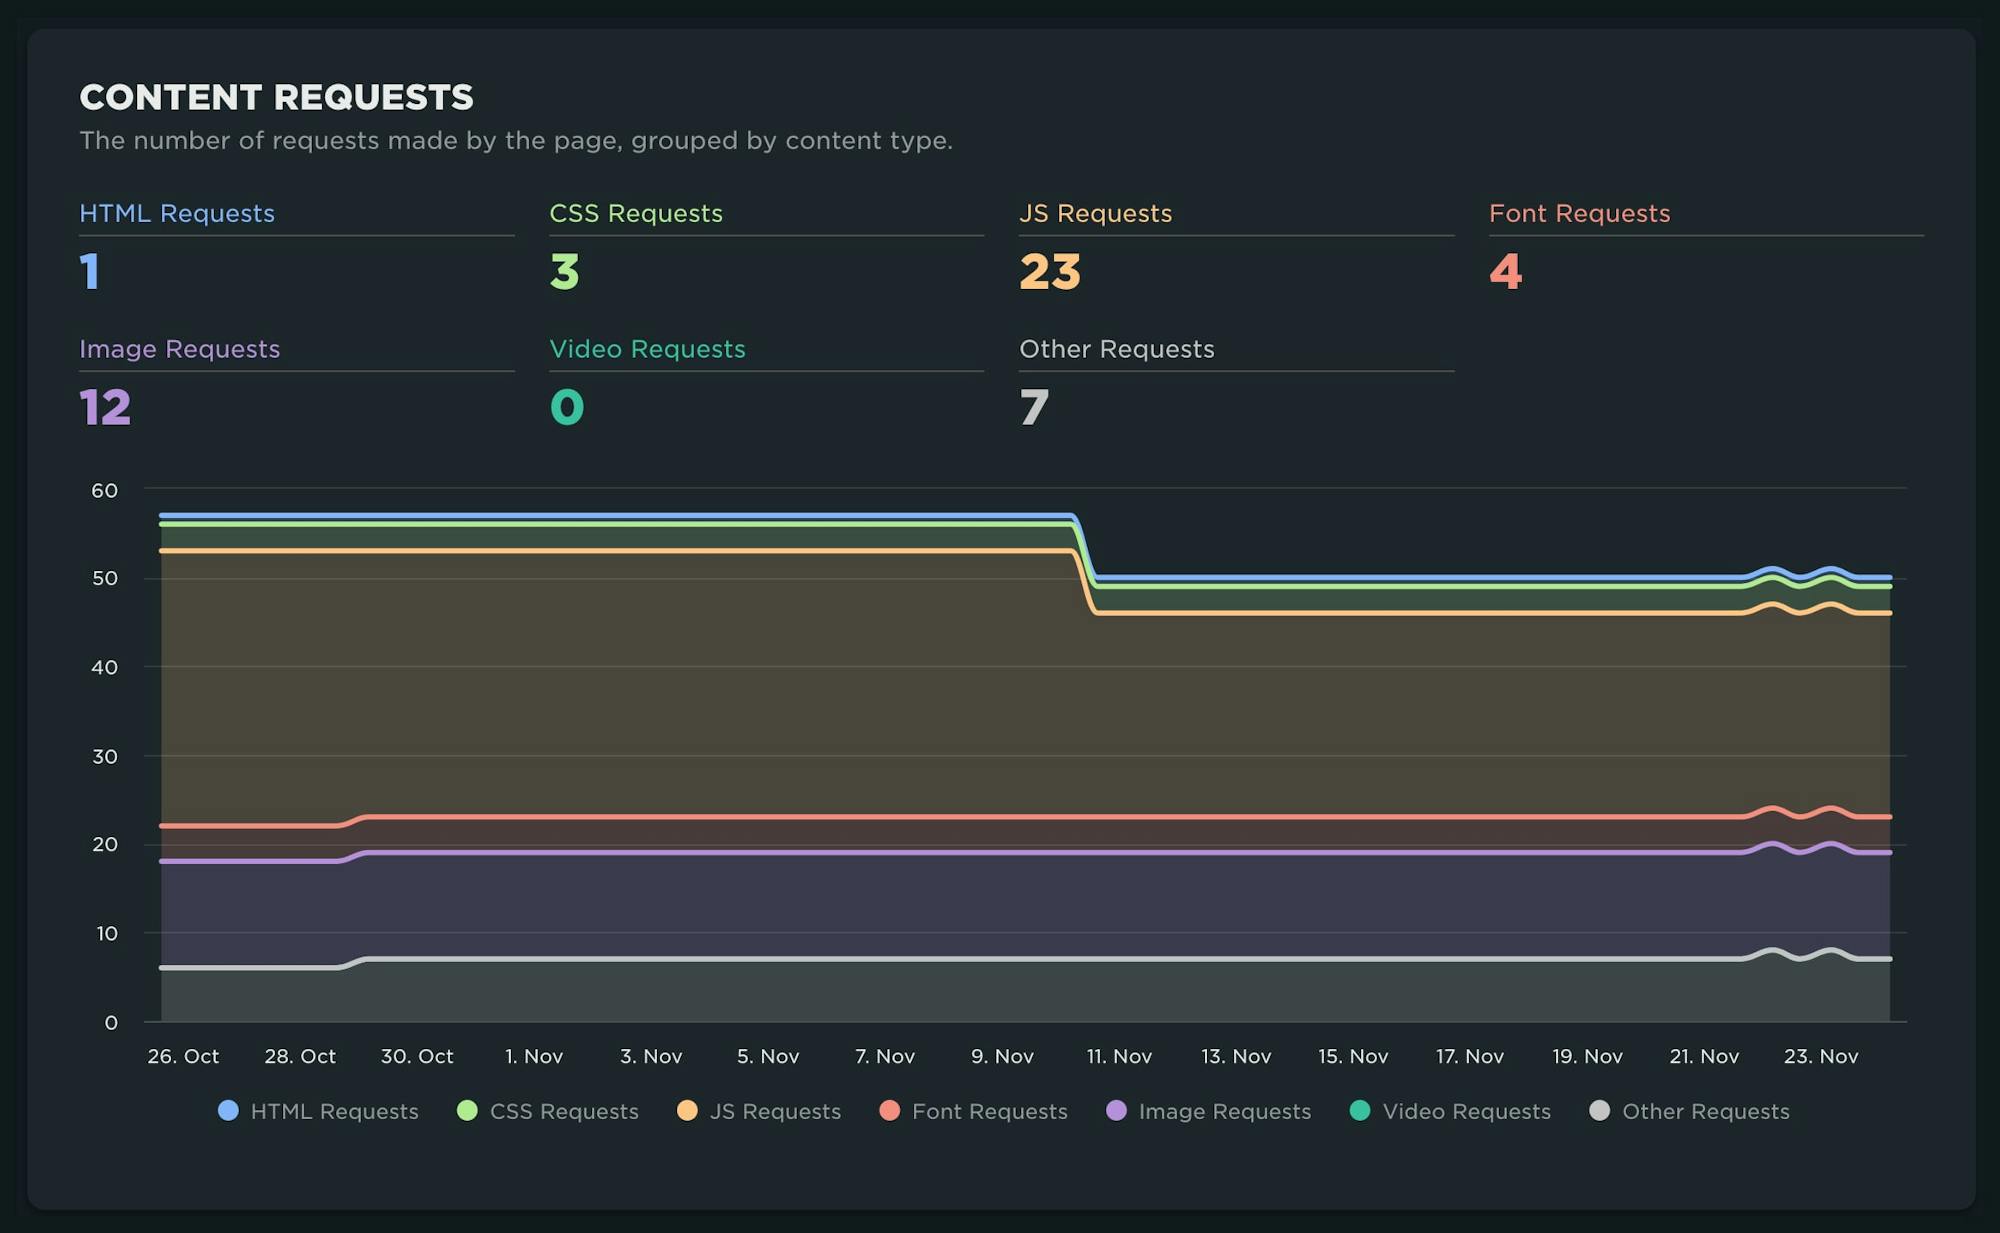The width and height of the screenshot is (2000, 1233).
Task: Click the gray Other Requests legend dot
Action: pyautogui.click(x=1598, y=1111)
